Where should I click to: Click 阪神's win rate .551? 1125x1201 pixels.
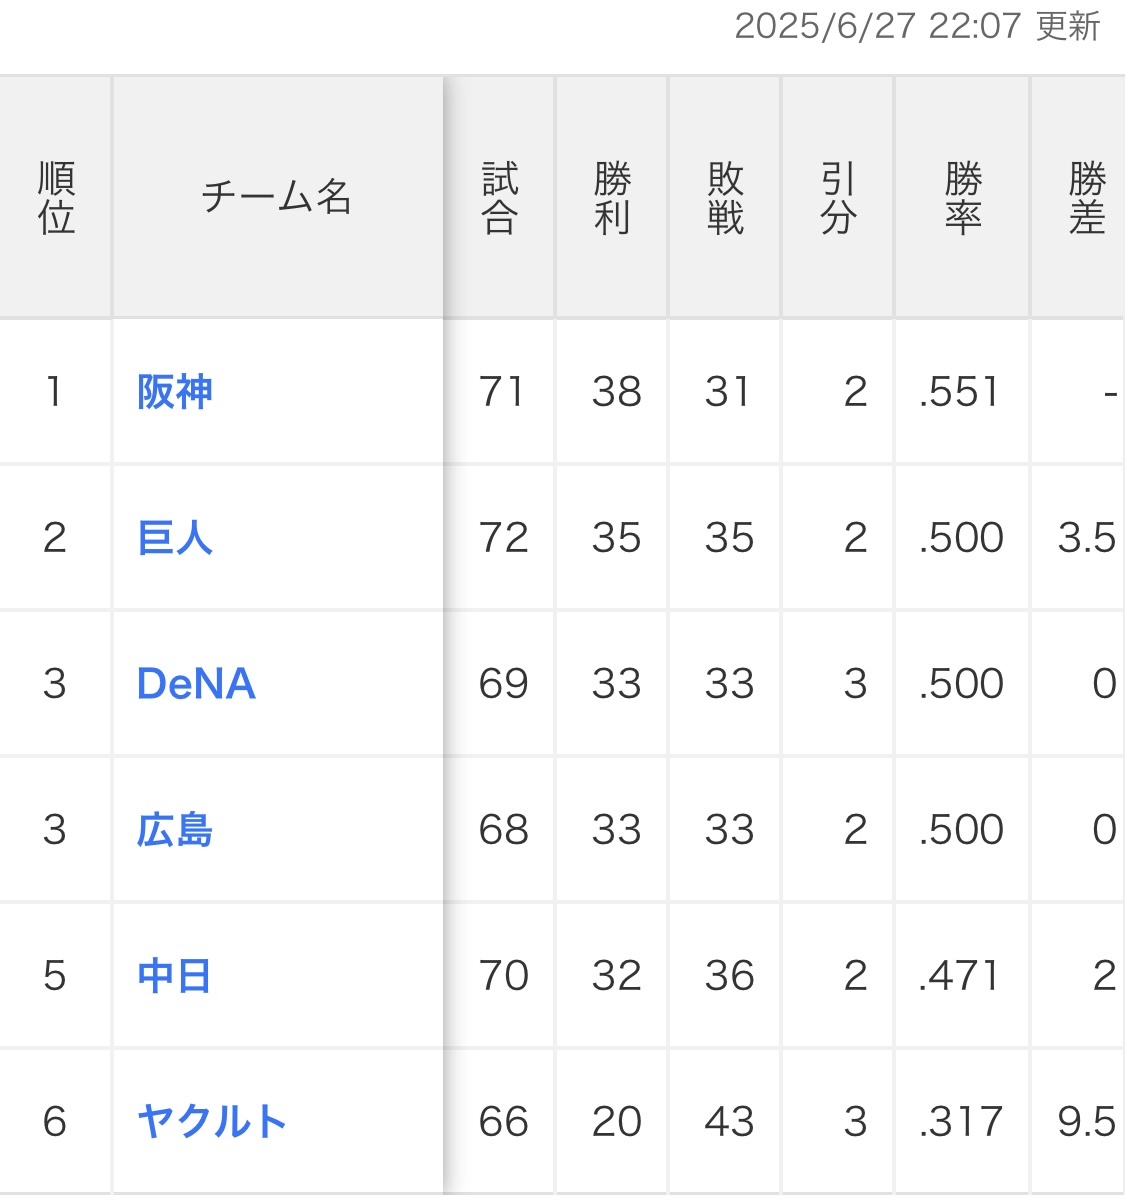point(960,392)
